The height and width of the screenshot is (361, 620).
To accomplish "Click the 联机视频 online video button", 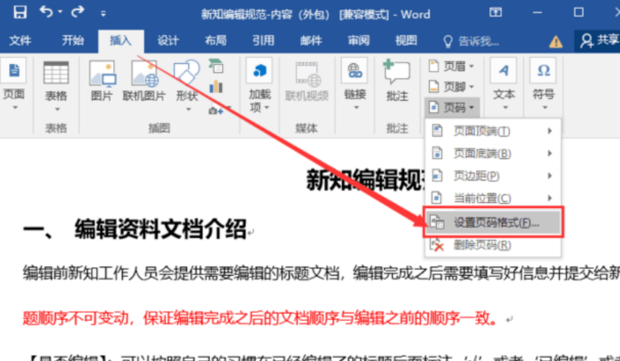I will [x=307, y=81].
